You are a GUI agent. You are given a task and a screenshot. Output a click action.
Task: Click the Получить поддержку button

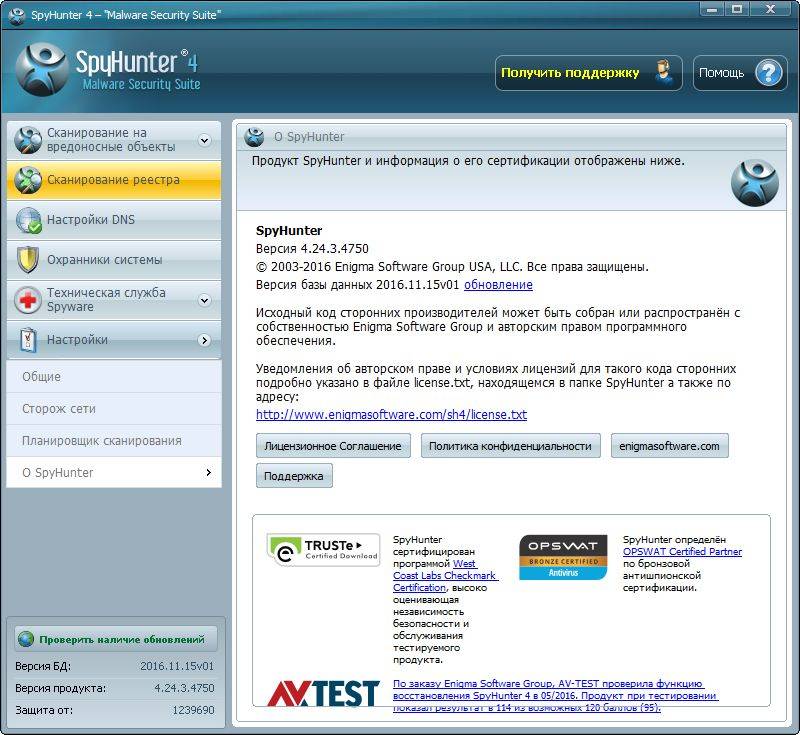pyautogui.click(x=588, y=73)
